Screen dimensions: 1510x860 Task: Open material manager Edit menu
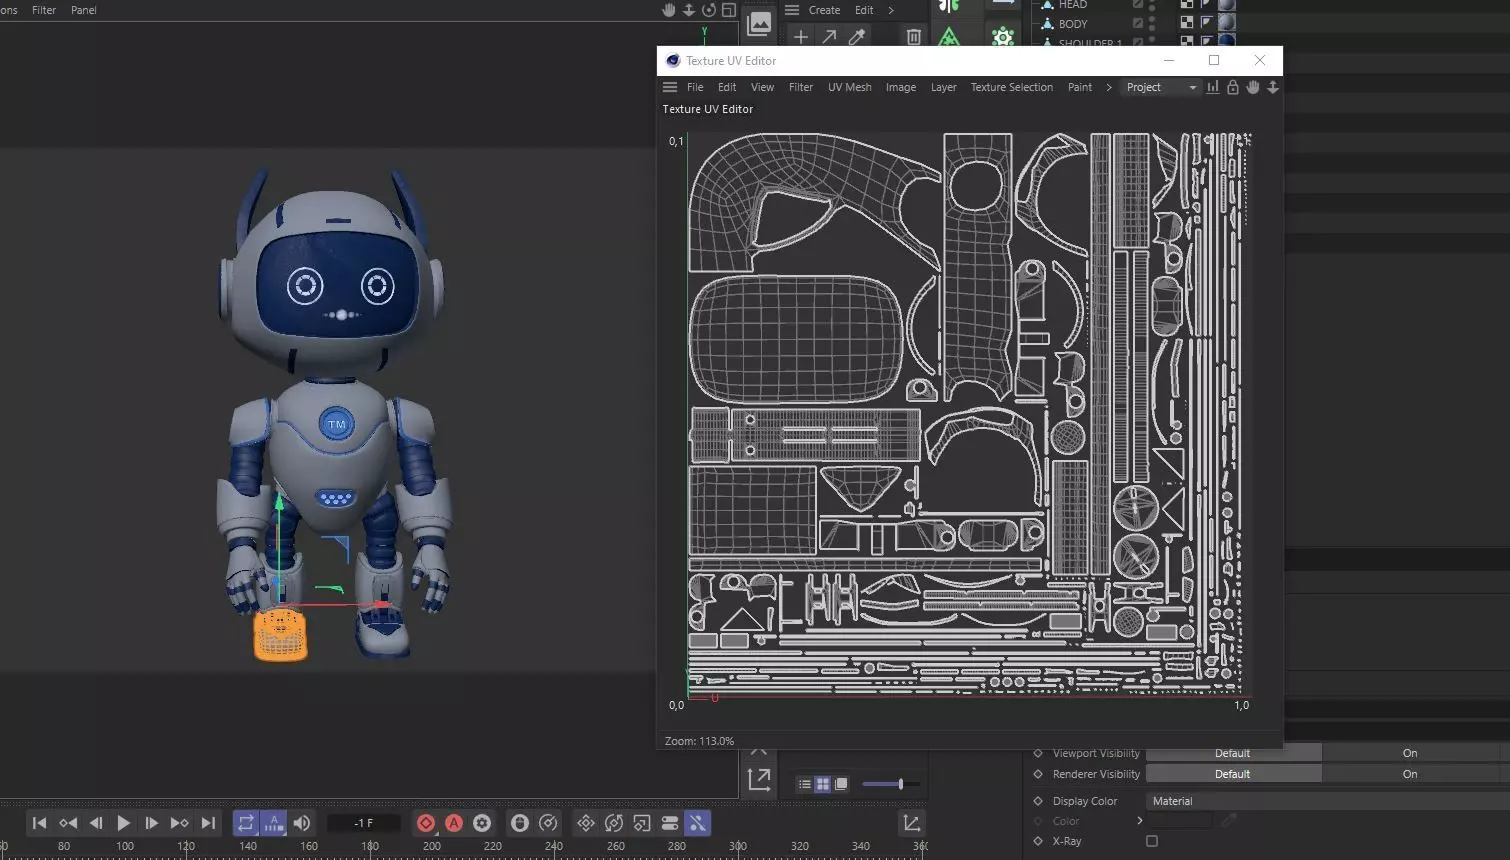click(864, 10)
